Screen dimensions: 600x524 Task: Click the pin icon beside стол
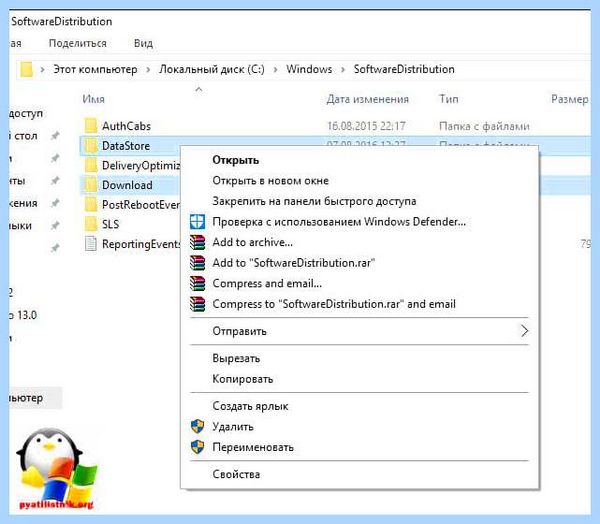click(55, 135)
